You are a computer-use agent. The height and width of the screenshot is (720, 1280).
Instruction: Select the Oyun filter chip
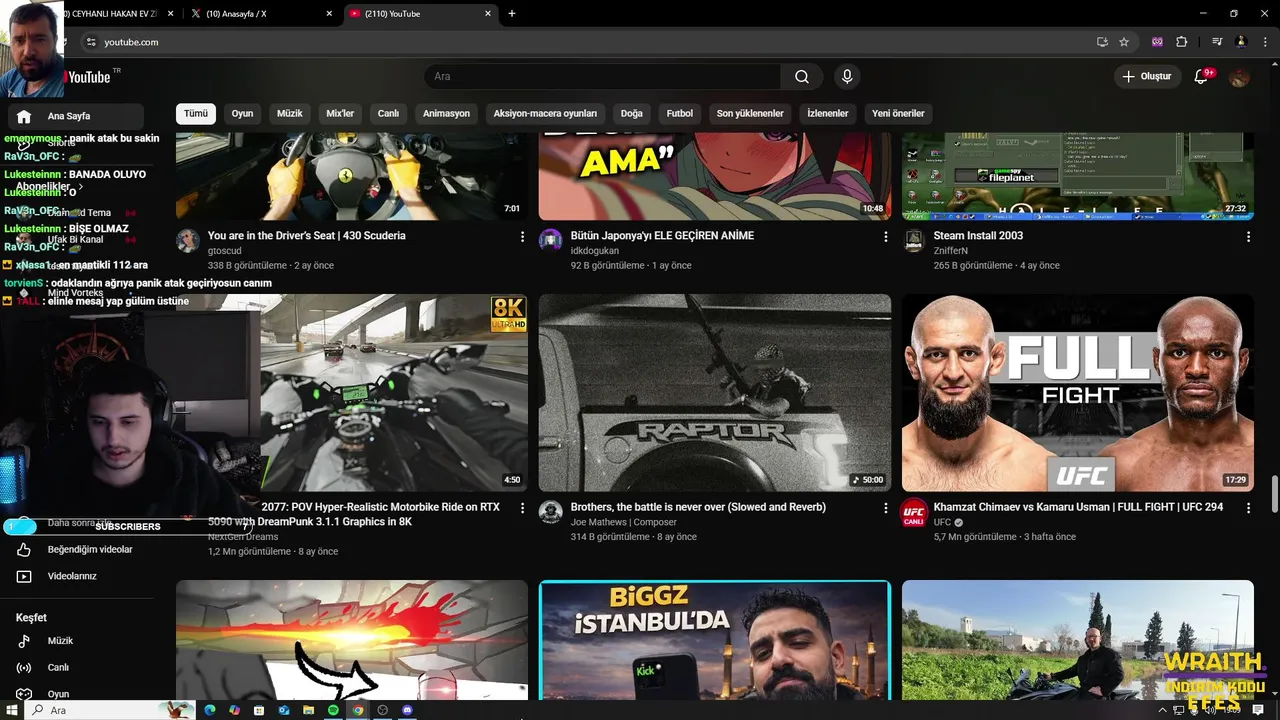[243, 114]
